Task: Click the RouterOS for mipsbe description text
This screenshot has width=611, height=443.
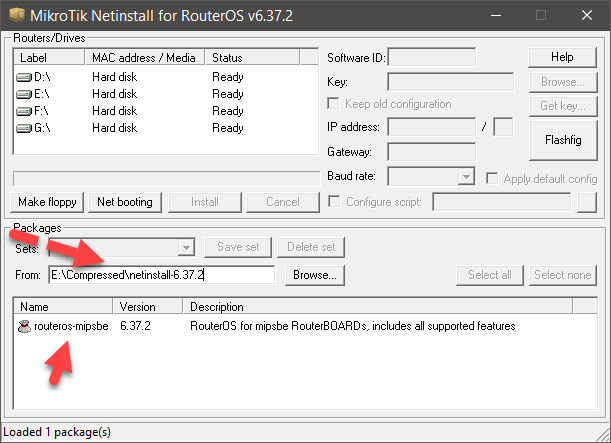Action: [x=353, y=326]
